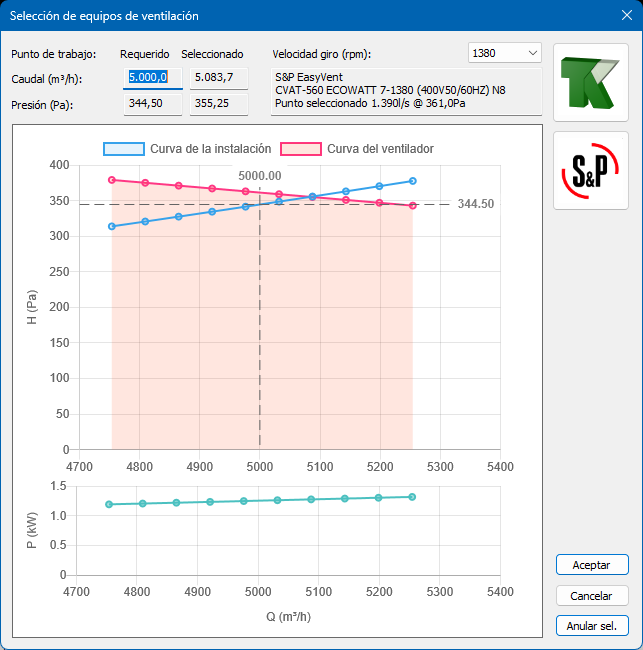This screenshot has width=643, height=650.
Task: Select the leftmost point on the fan curve
Action: coord(112,180)
